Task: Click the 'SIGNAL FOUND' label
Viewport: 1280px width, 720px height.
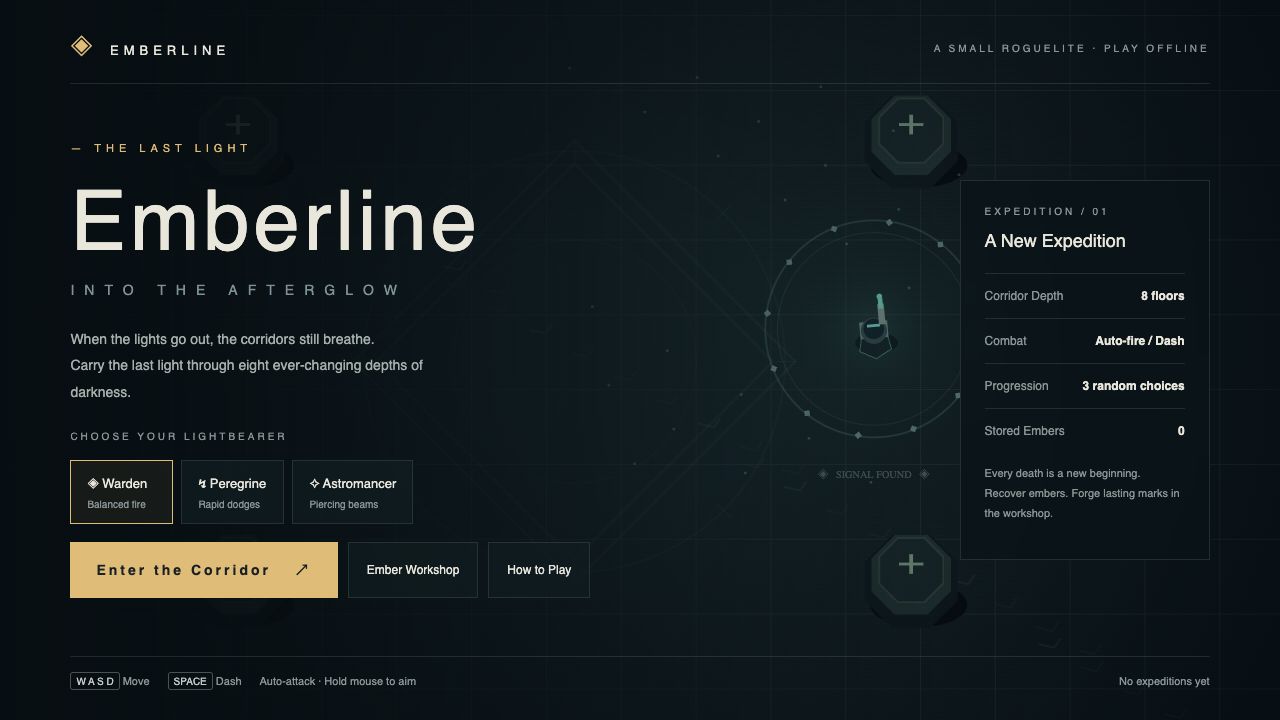Action: (874, 474)
